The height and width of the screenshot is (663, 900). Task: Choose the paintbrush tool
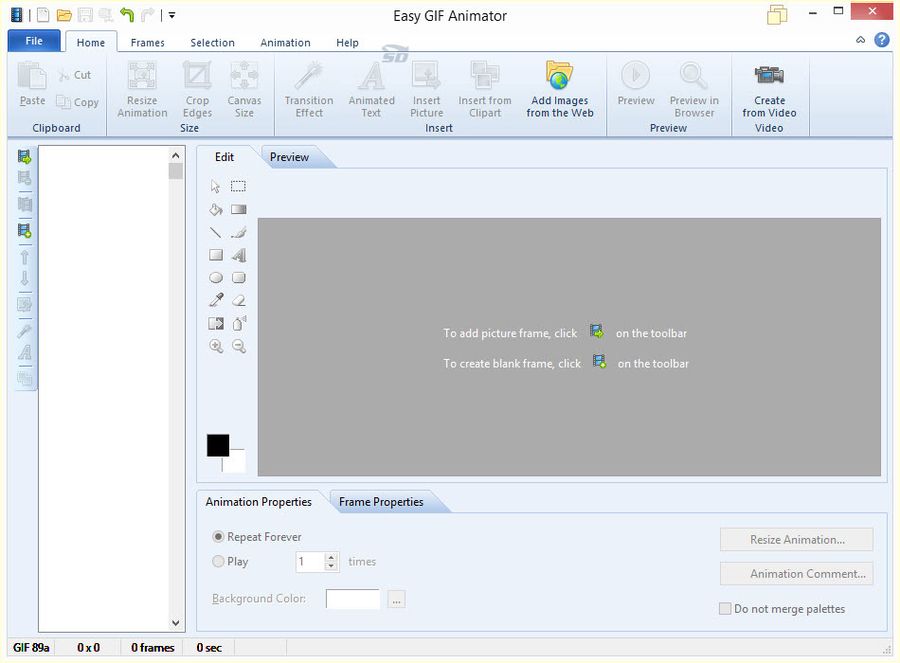(239, 232)
